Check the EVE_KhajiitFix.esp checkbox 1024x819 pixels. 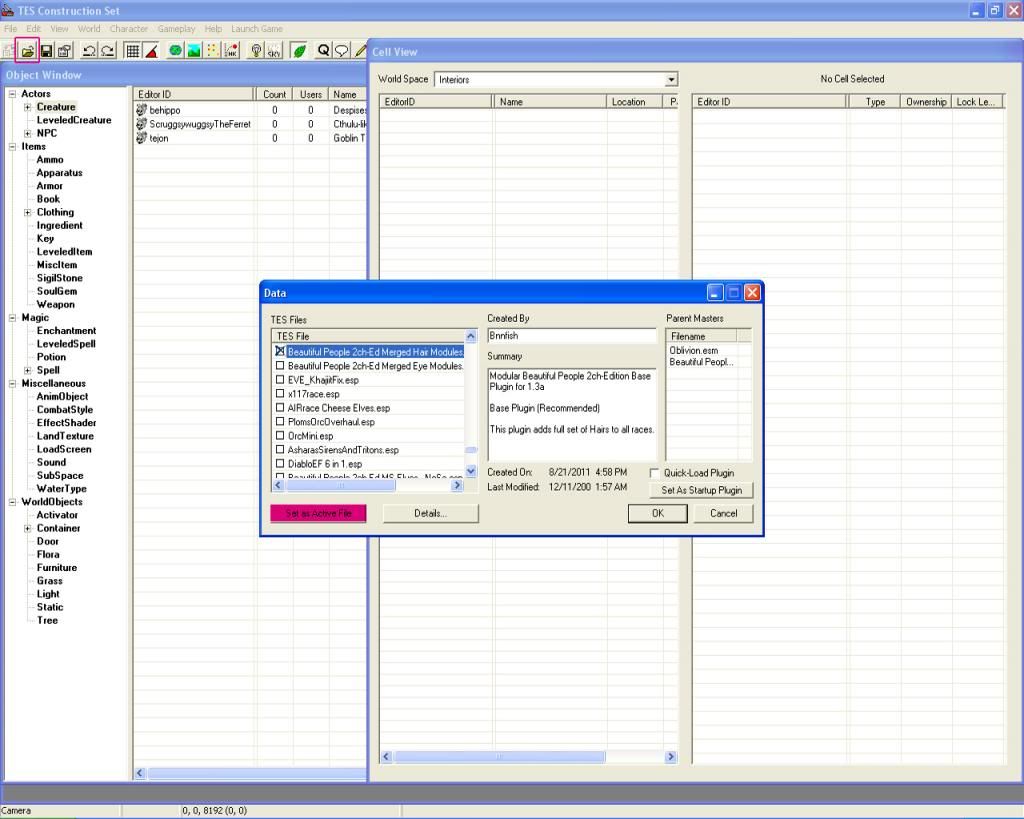click(x=280, y=380)
